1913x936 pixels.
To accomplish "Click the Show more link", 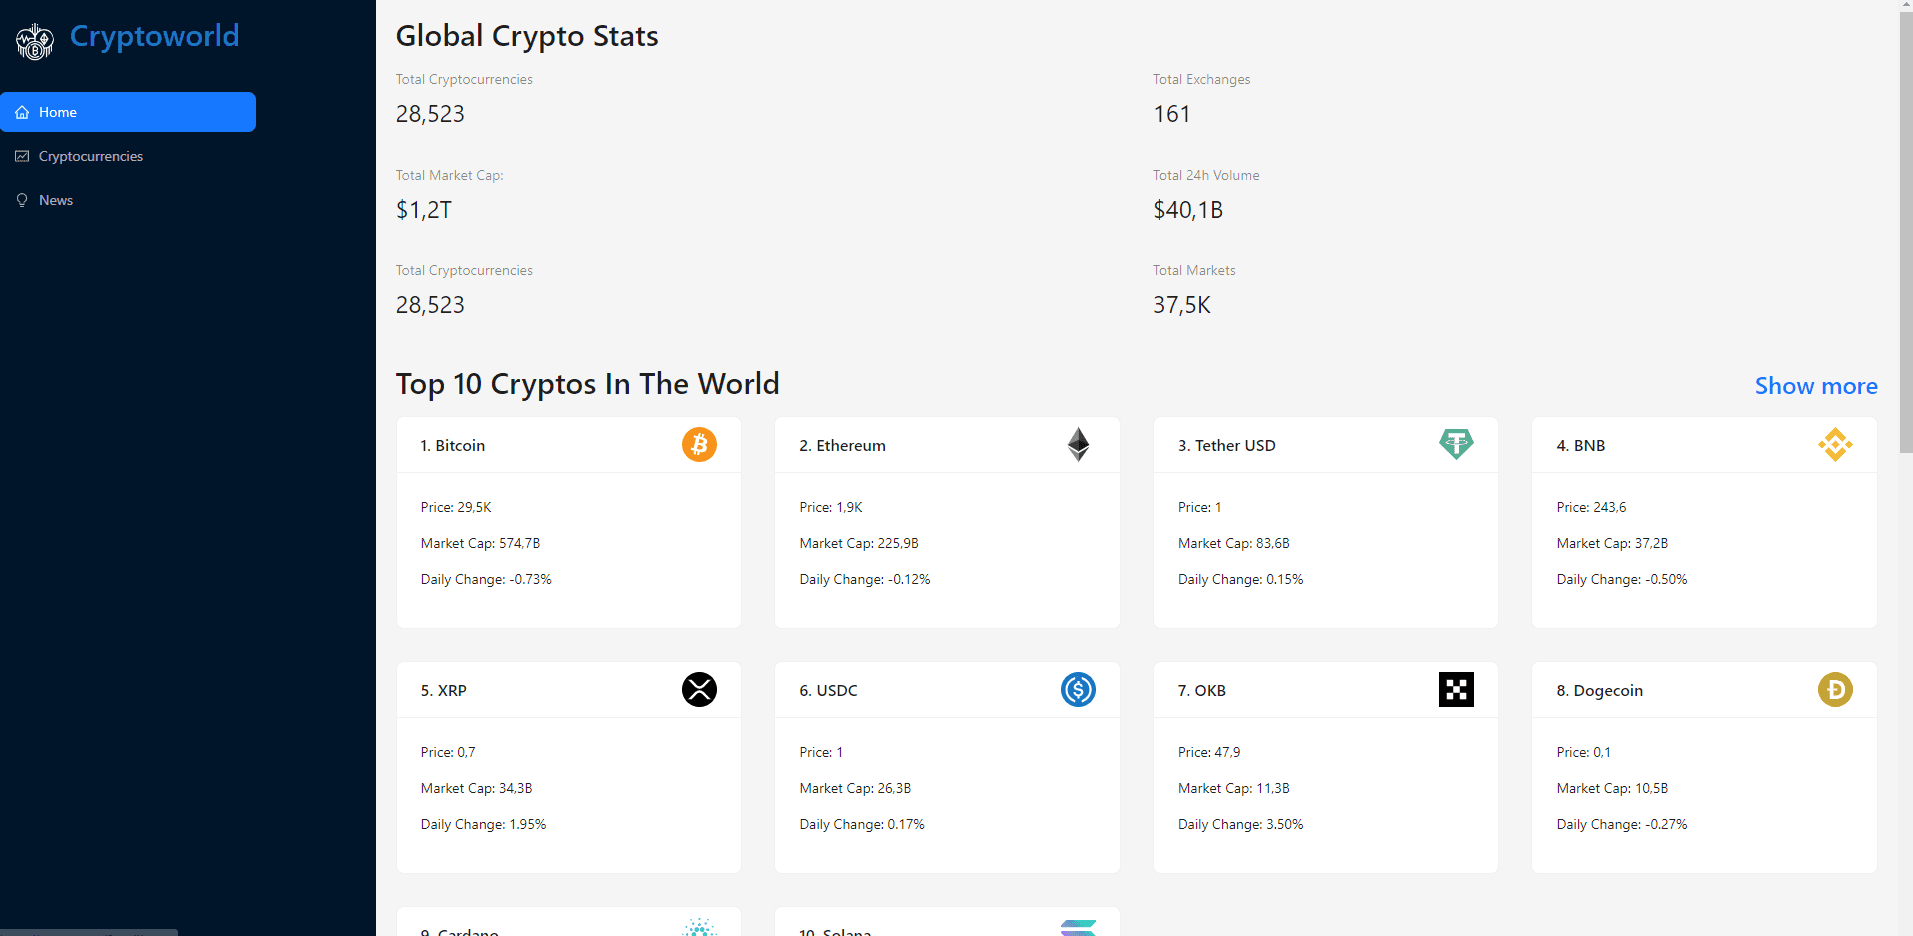I will [1815, 385].
